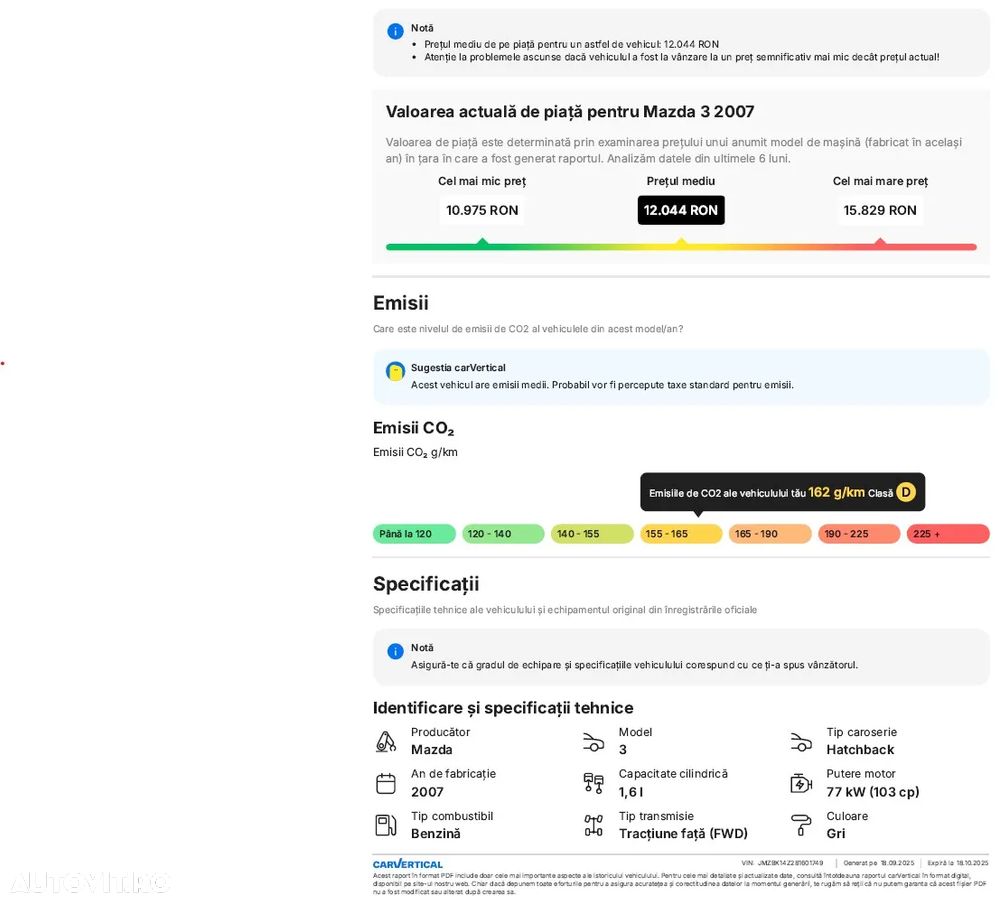1000x903 pixels.
Task: Click the car icon next to Model
Action: coord(594,742)
